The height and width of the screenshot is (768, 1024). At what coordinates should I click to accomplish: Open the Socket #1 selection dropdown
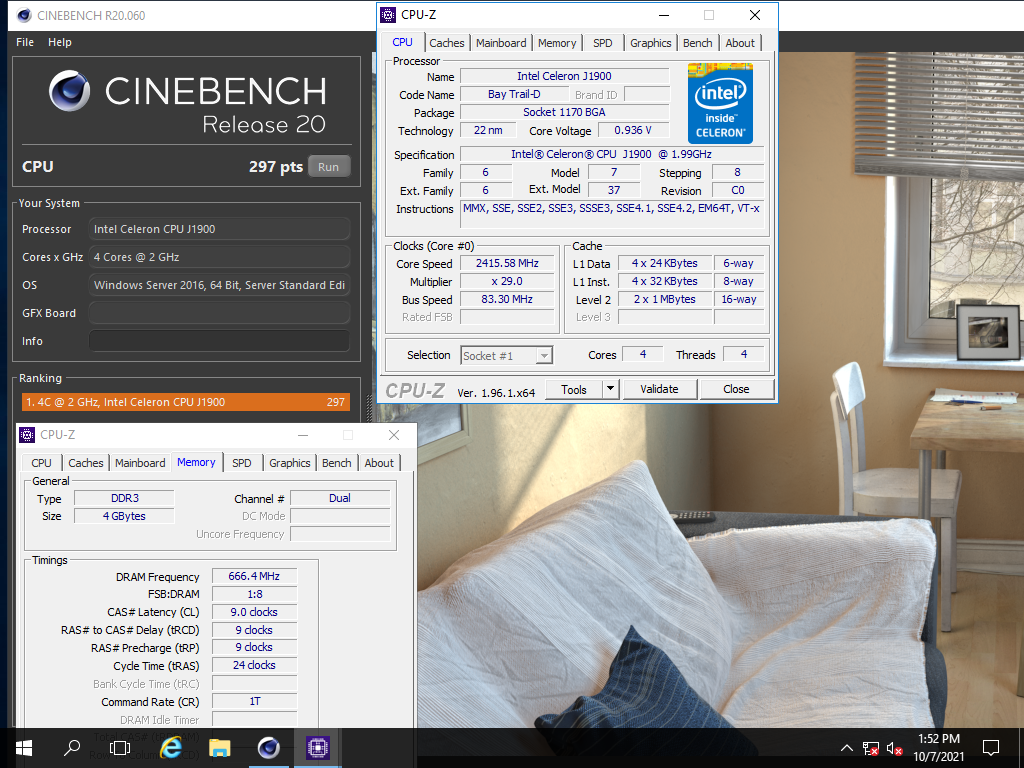507,355
